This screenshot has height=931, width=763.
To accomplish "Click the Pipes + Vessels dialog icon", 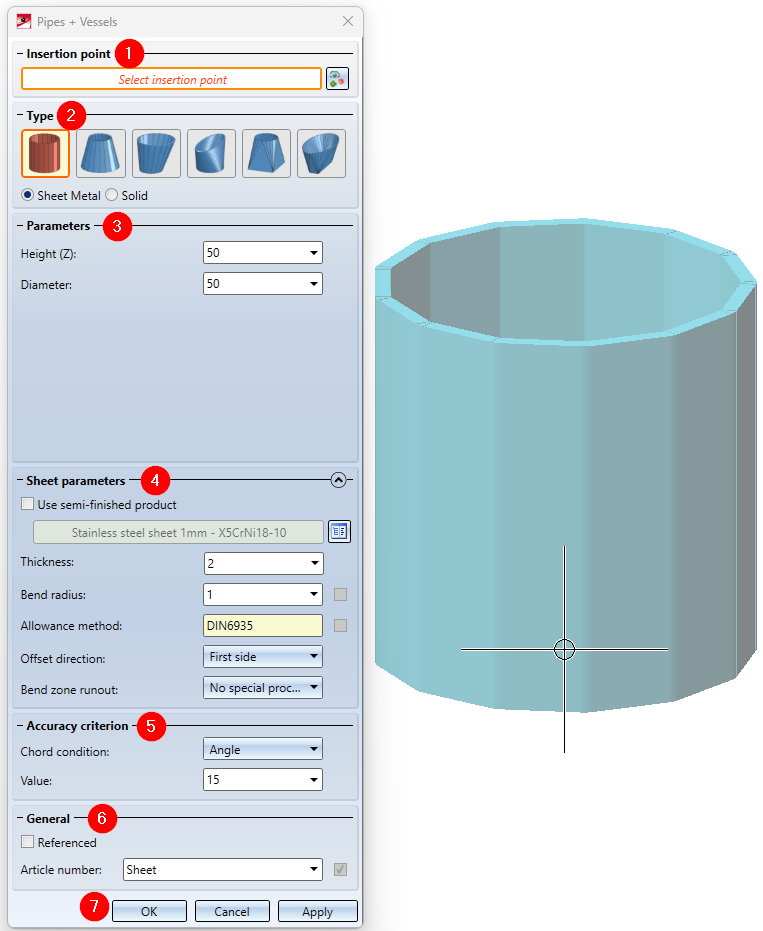I will point(24,22).
